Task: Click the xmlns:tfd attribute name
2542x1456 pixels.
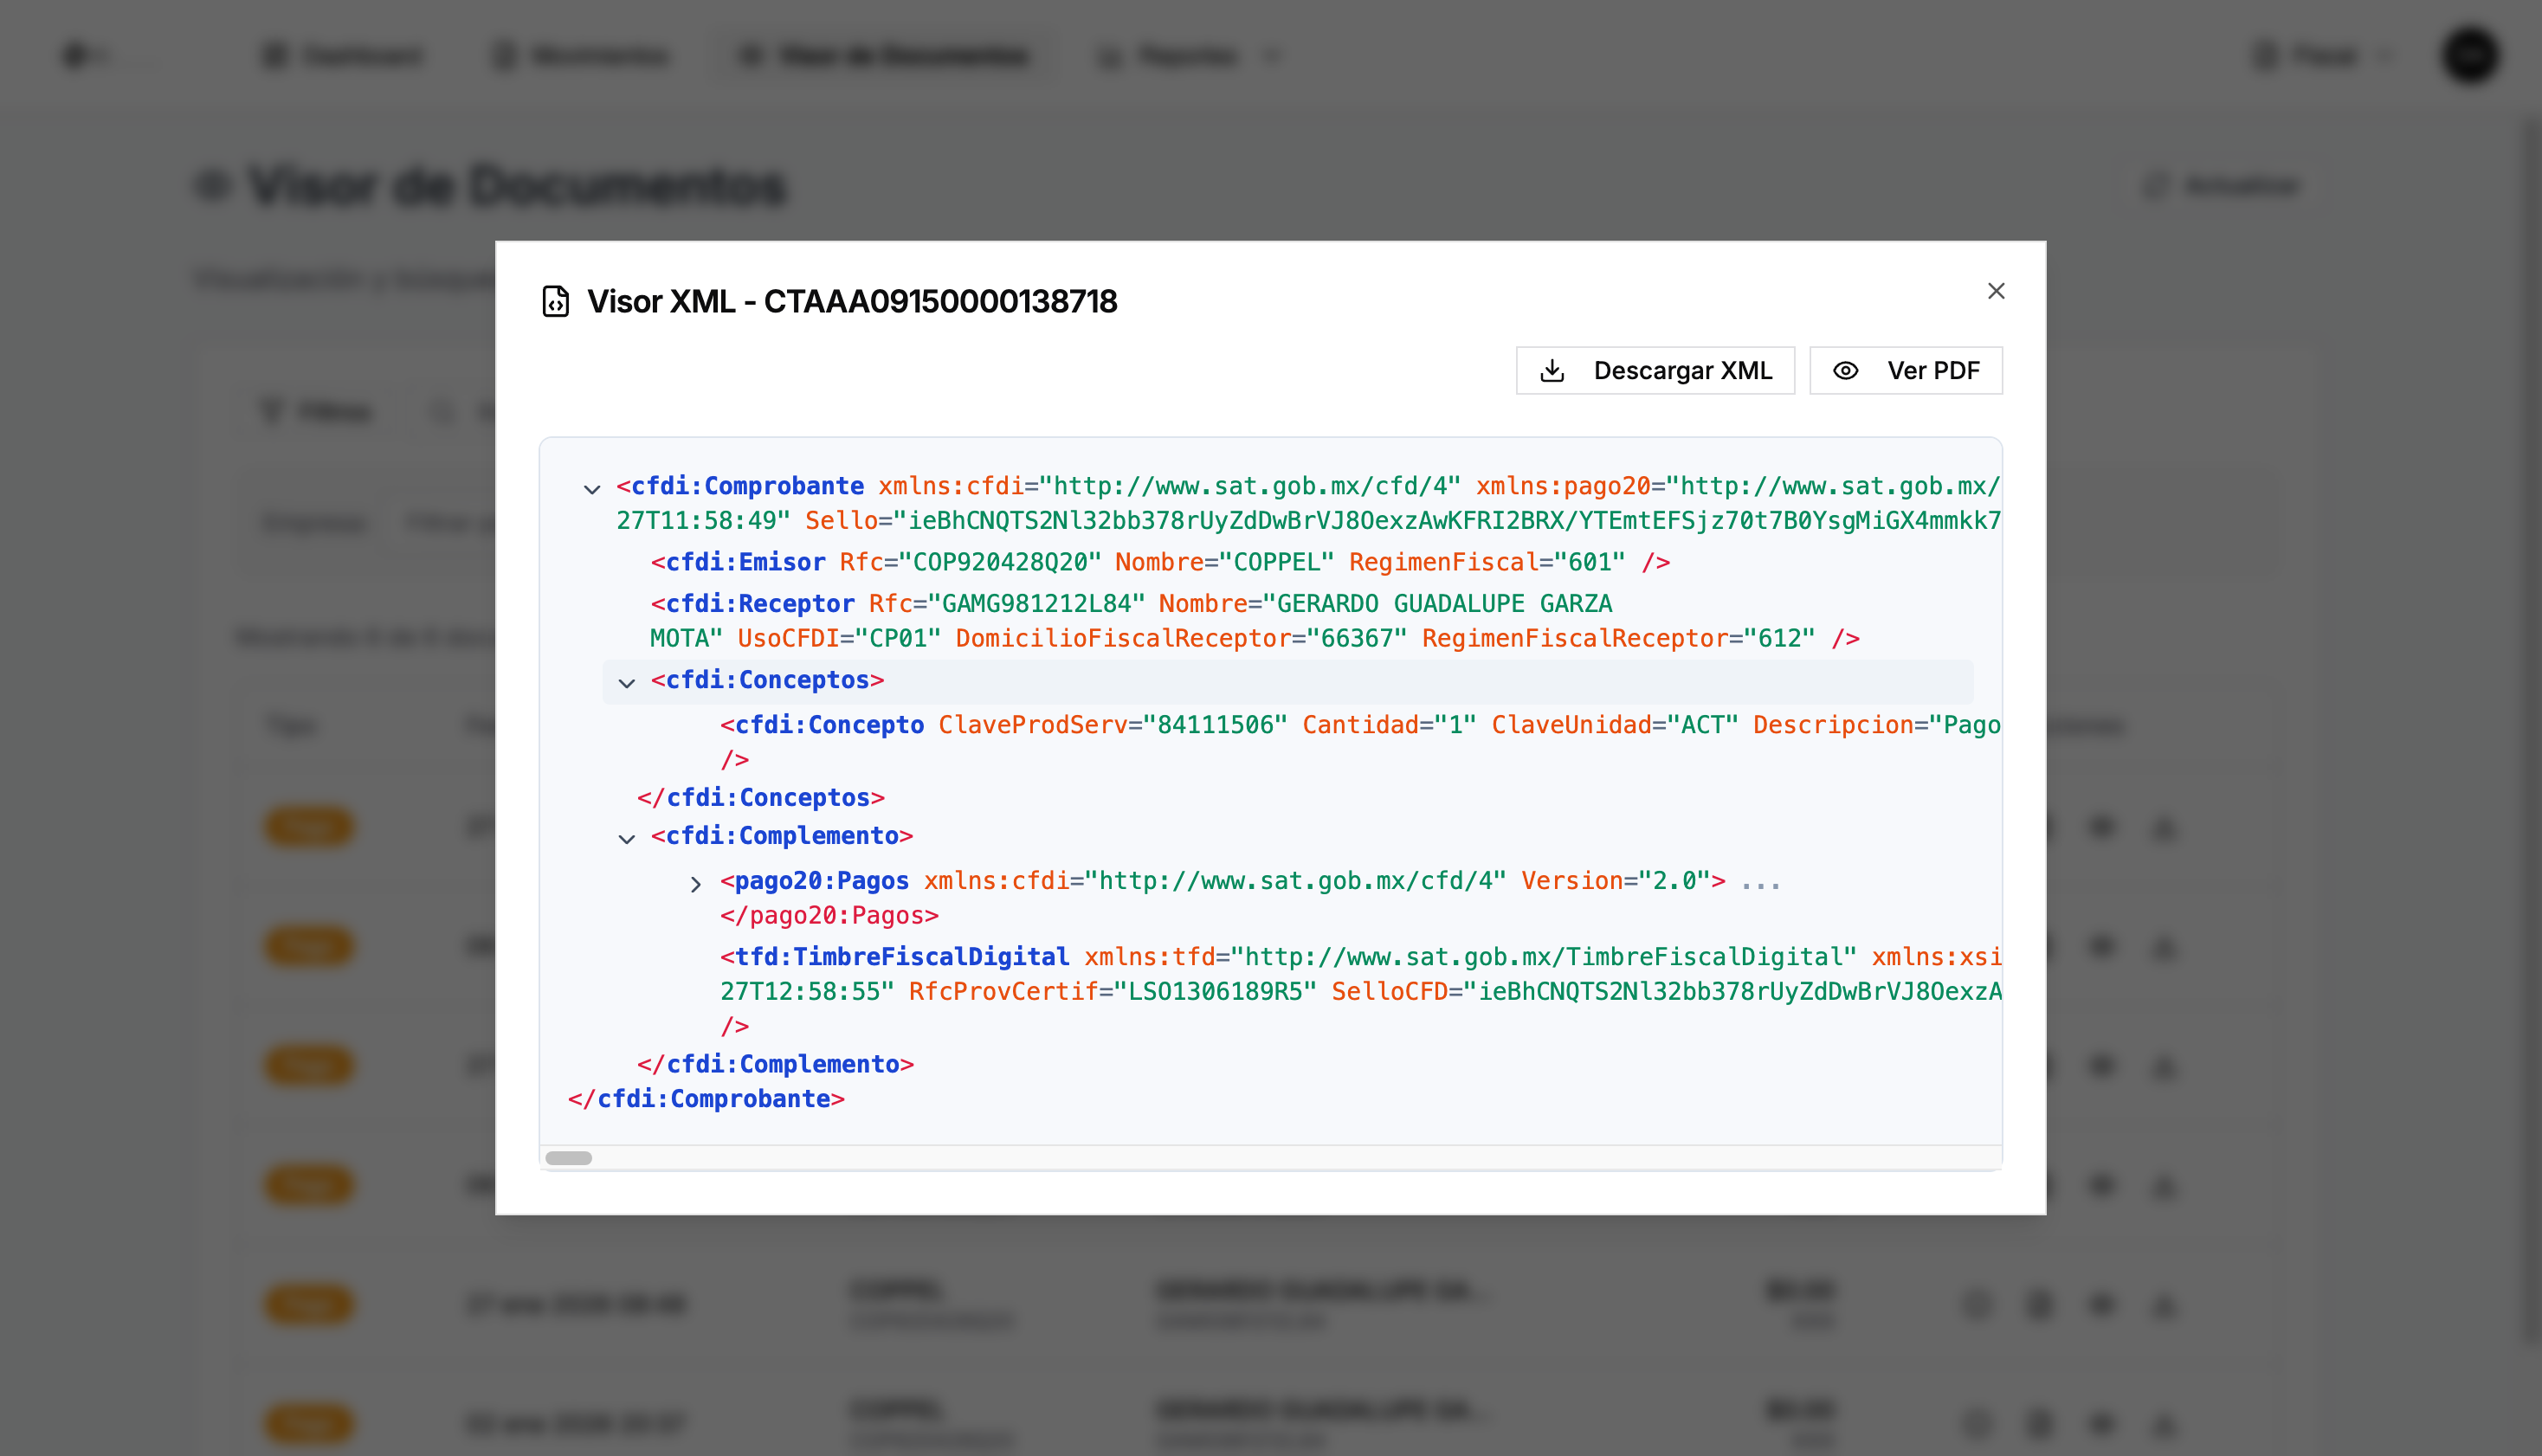Action: click(x=1149, y=957)
